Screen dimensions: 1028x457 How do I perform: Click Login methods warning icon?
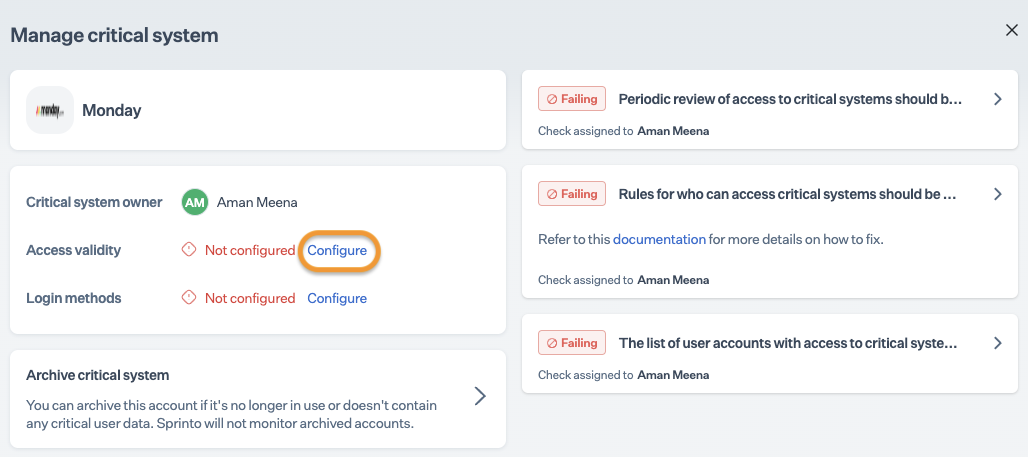188,298
